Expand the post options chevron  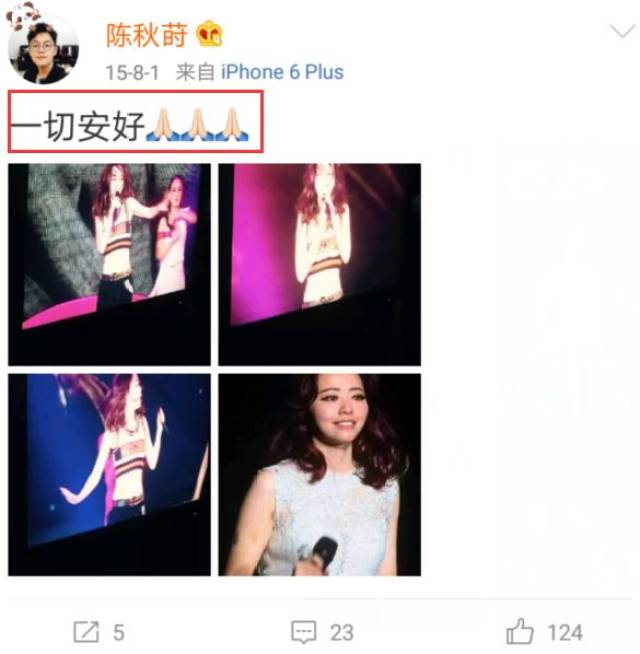coord(622,31)
